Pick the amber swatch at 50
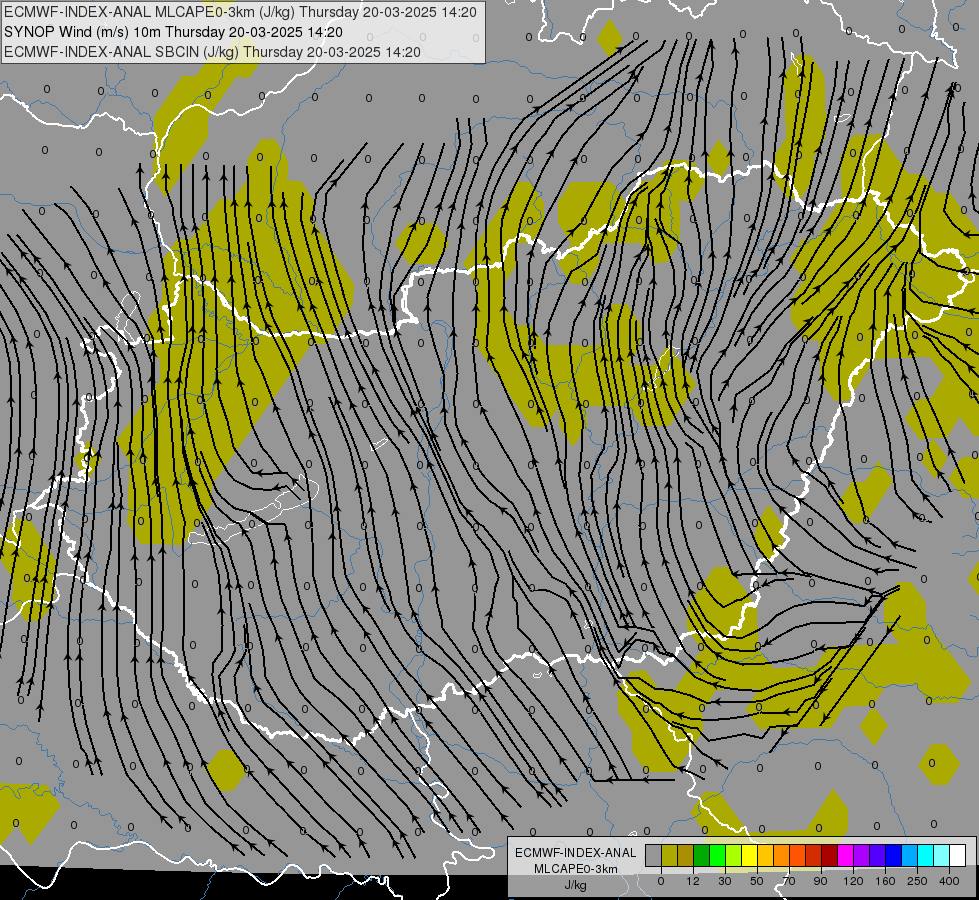The height and width of the screenshot is (900, 979). 765,855
